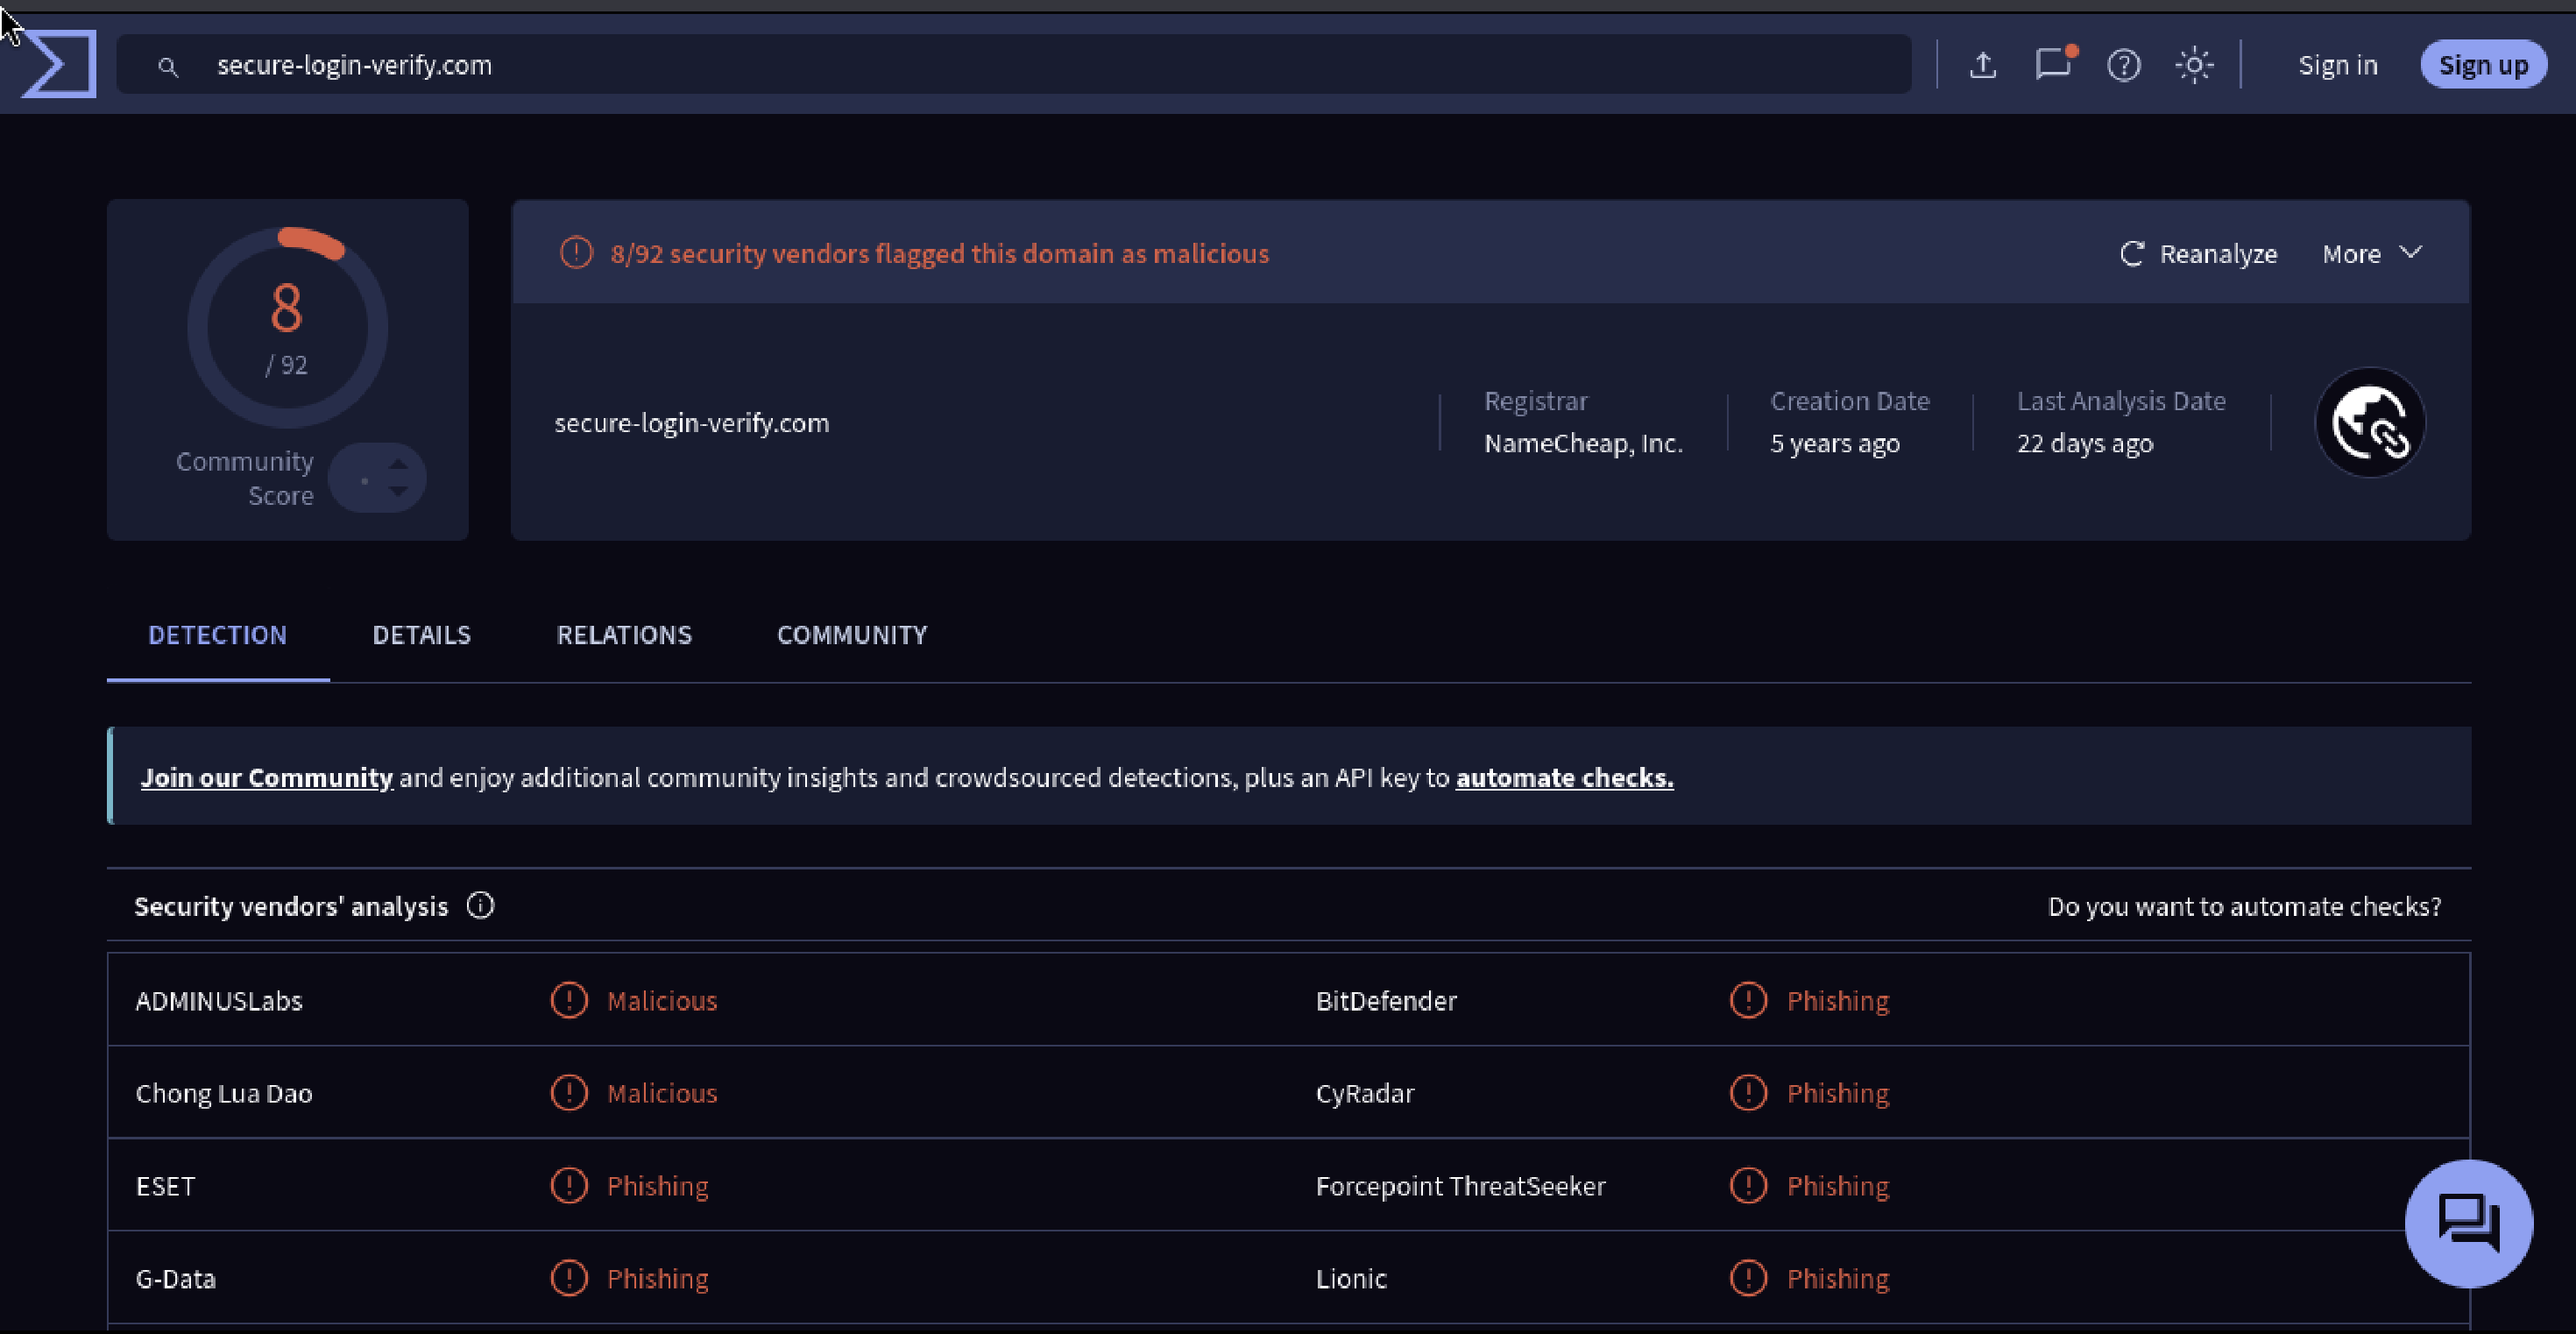
Task: Click Lionic Phishing alert icon
Action: point(1748,1278)
